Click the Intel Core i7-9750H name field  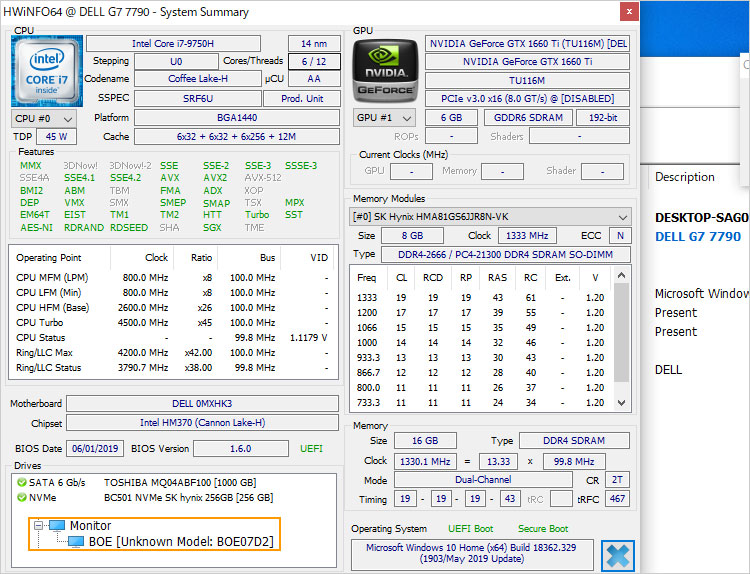(173, 44)
